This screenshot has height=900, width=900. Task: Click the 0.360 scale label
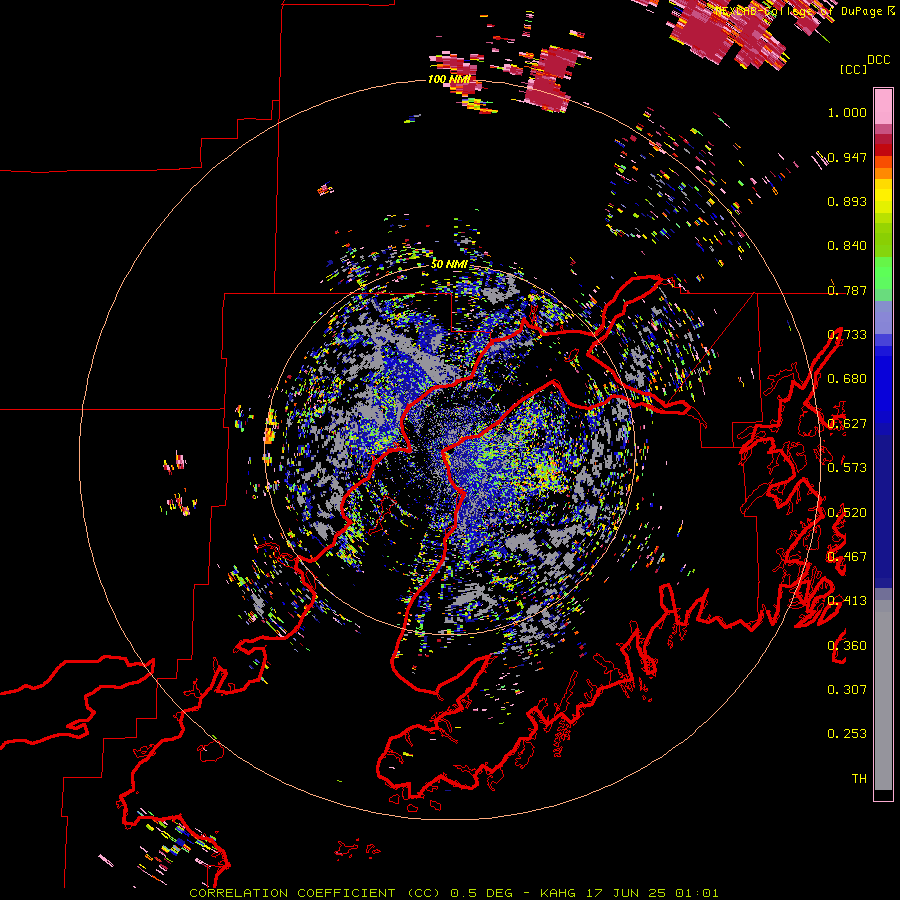pos(847,646)
